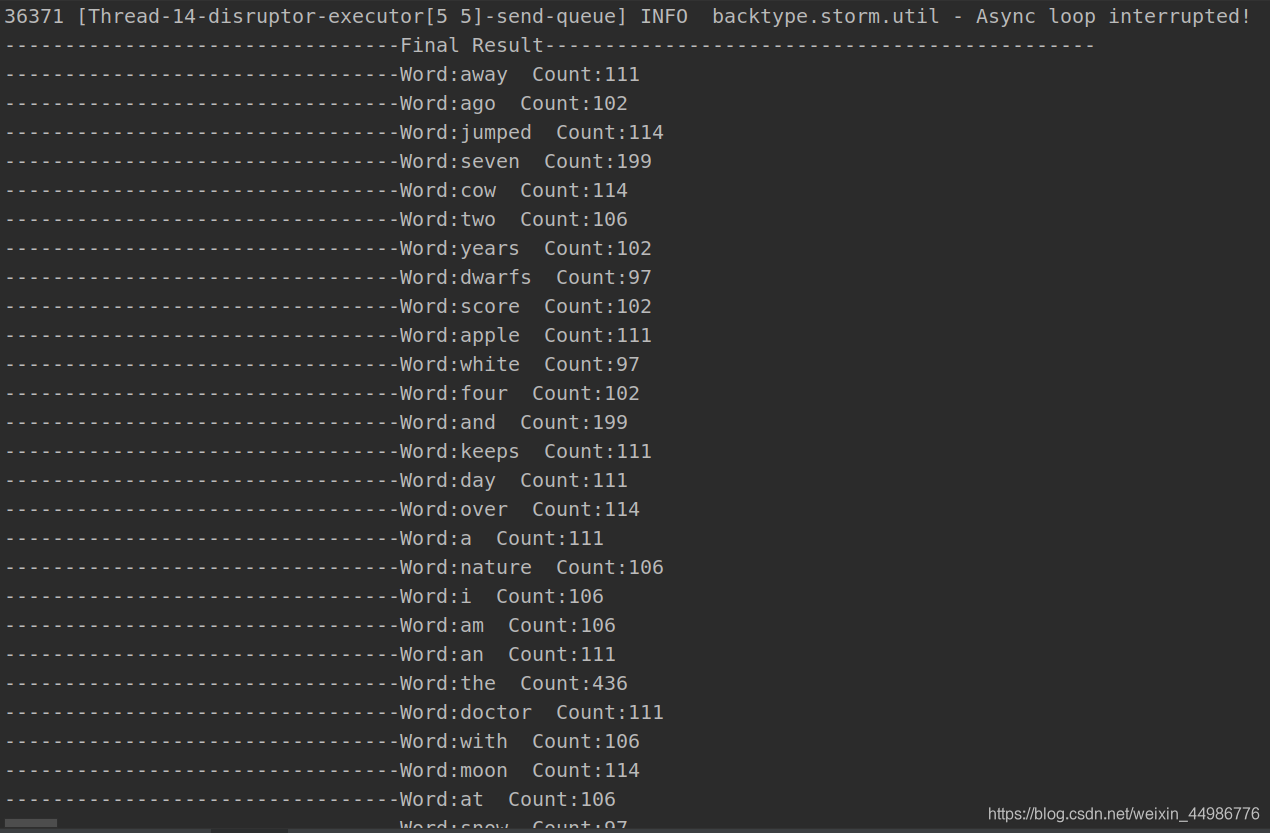The image size is (1270, 833).
Task: Click the 'Word:score Count:102' line
Action: [x=327, y=306]
